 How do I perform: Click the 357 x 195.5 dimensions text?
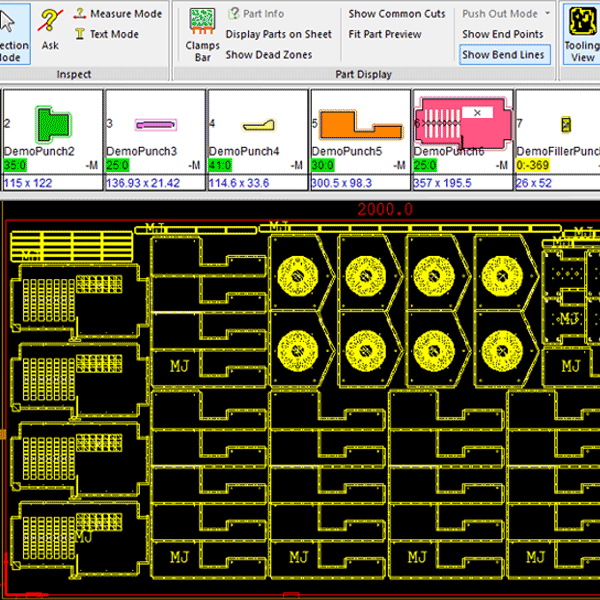(442, 183)
